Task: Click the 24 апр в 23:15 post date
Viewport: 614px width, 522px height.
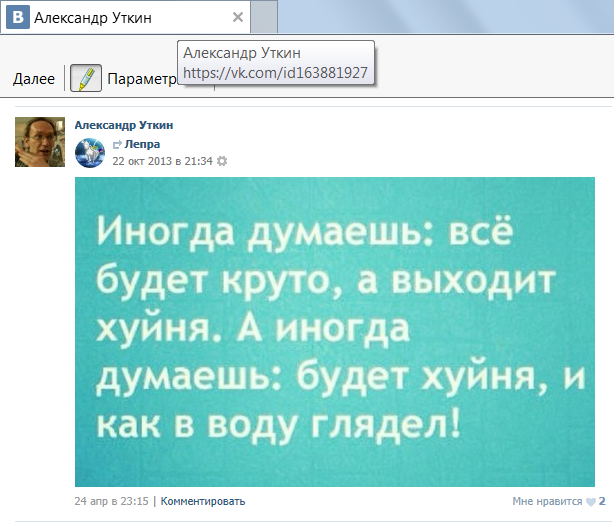Action: point(112,501)
